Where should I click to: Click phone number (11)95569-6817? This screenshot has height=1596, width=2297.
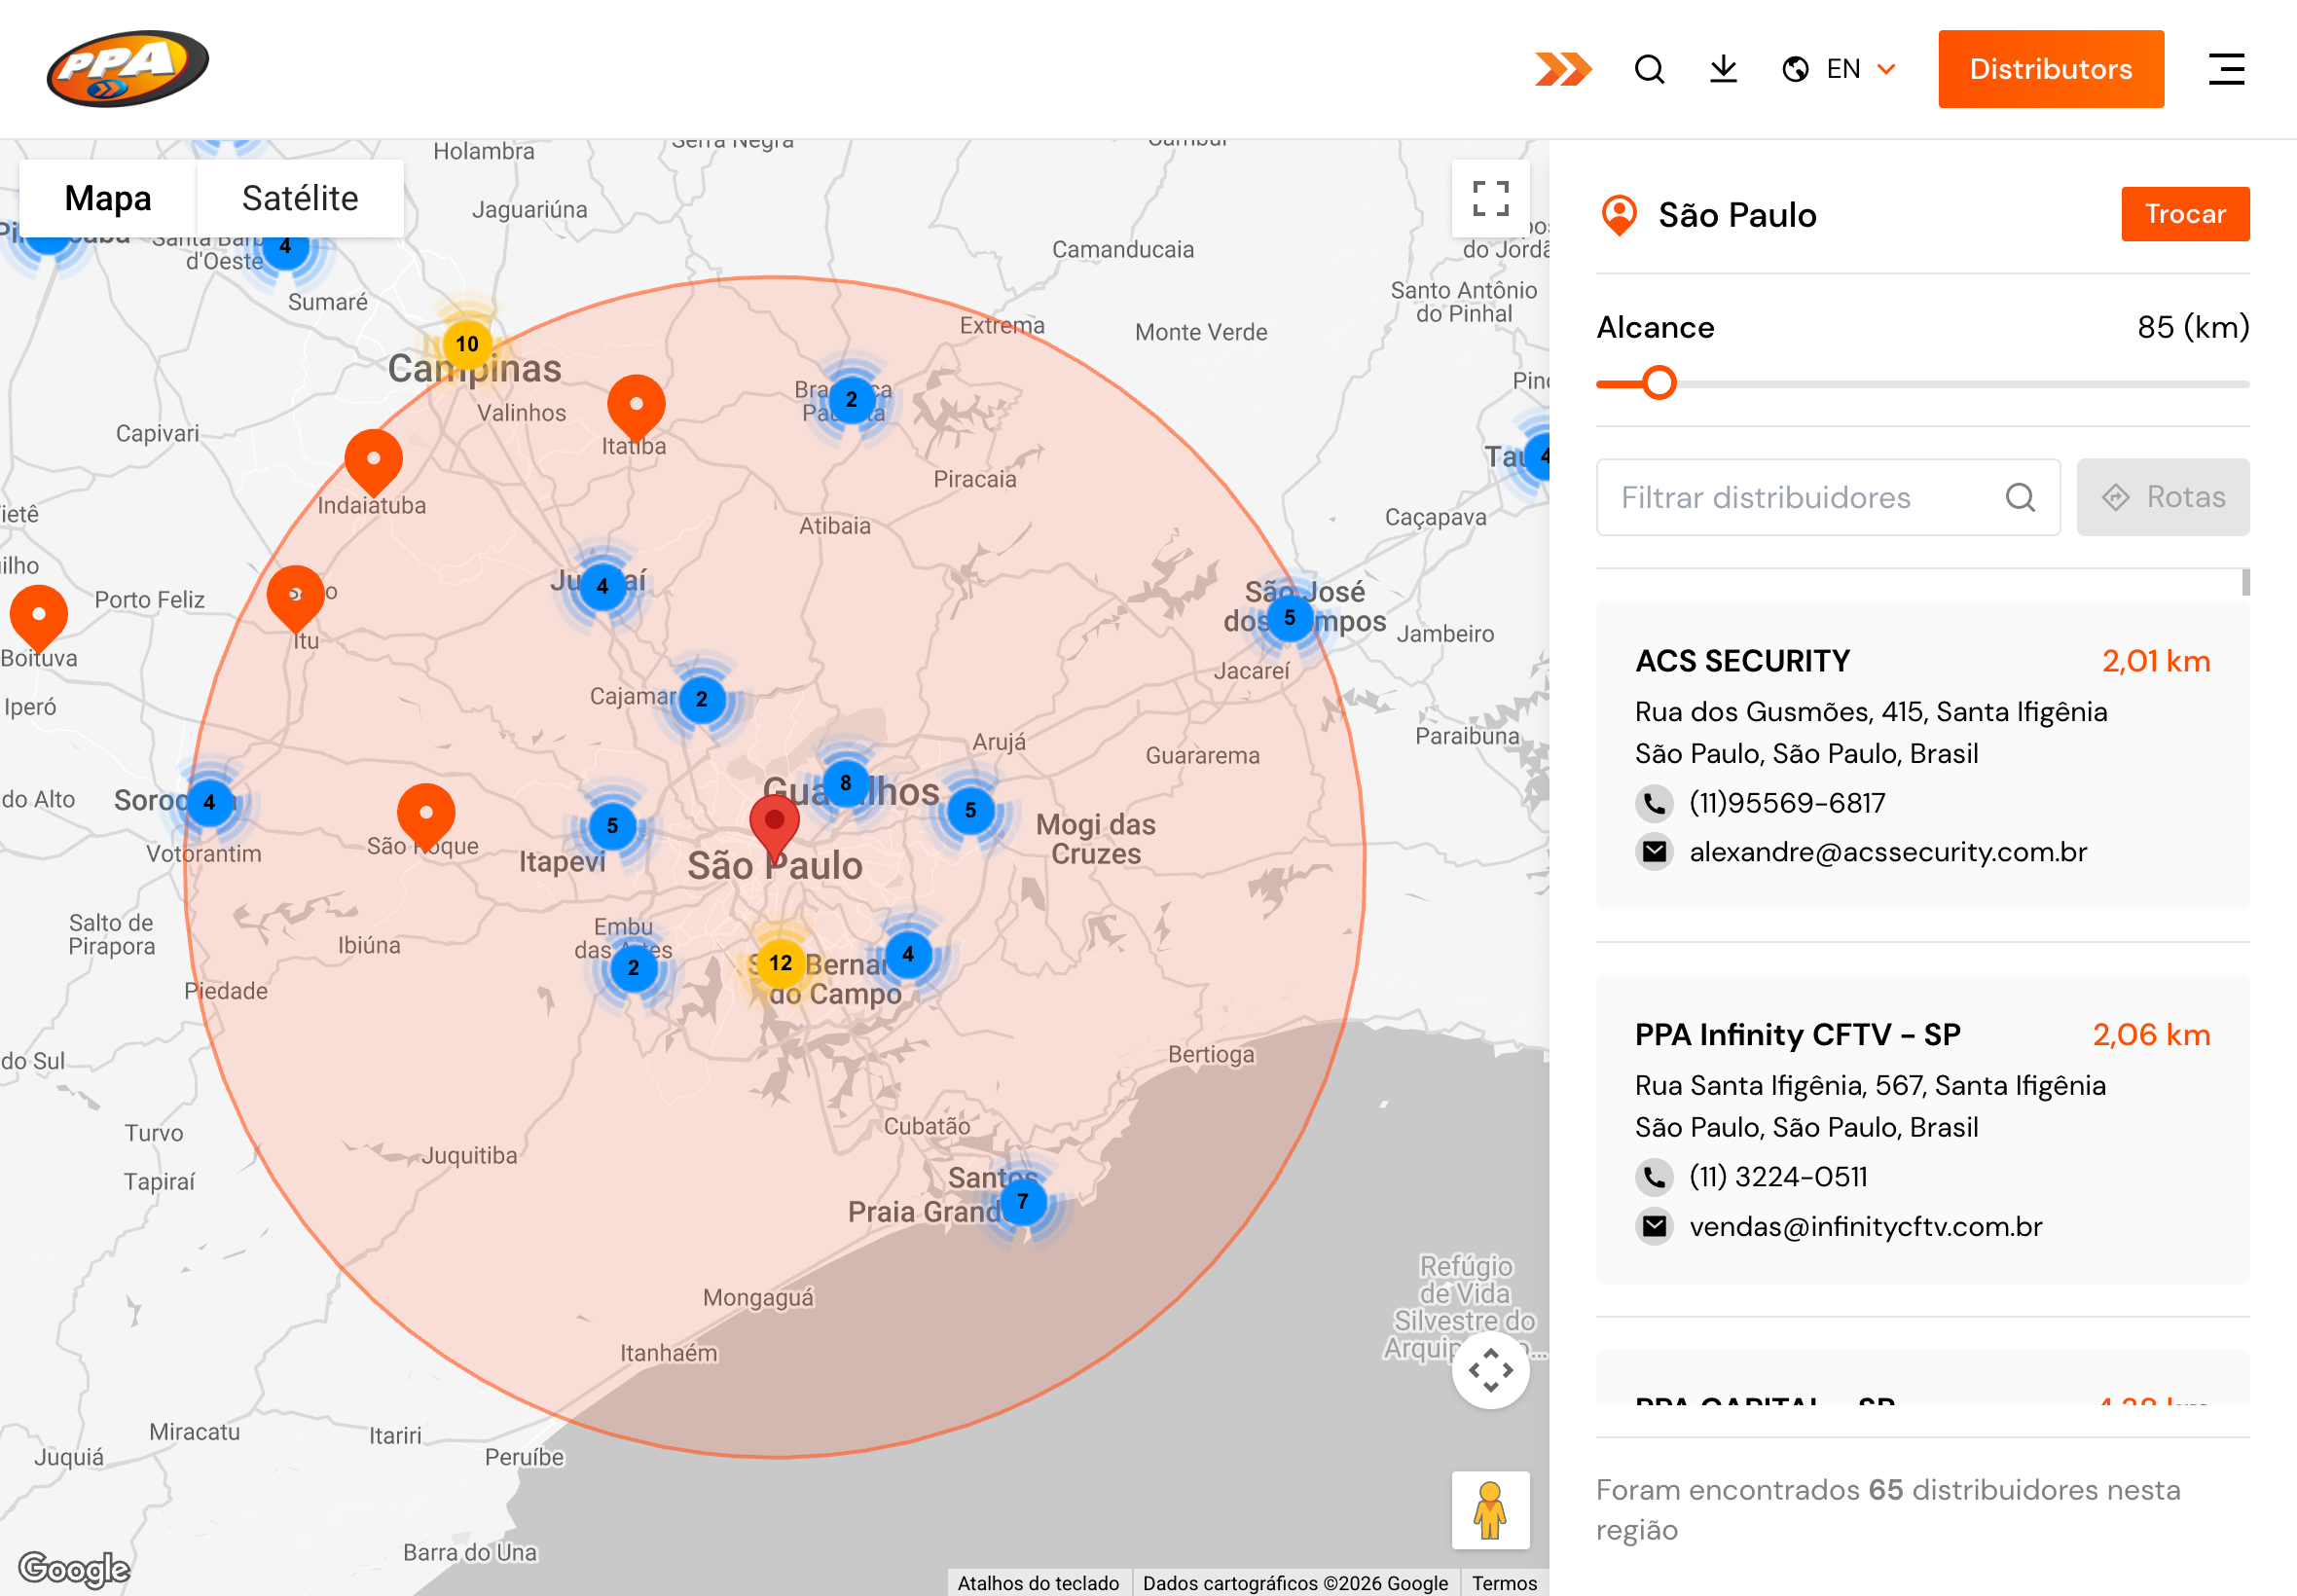tap(1786, 802)
